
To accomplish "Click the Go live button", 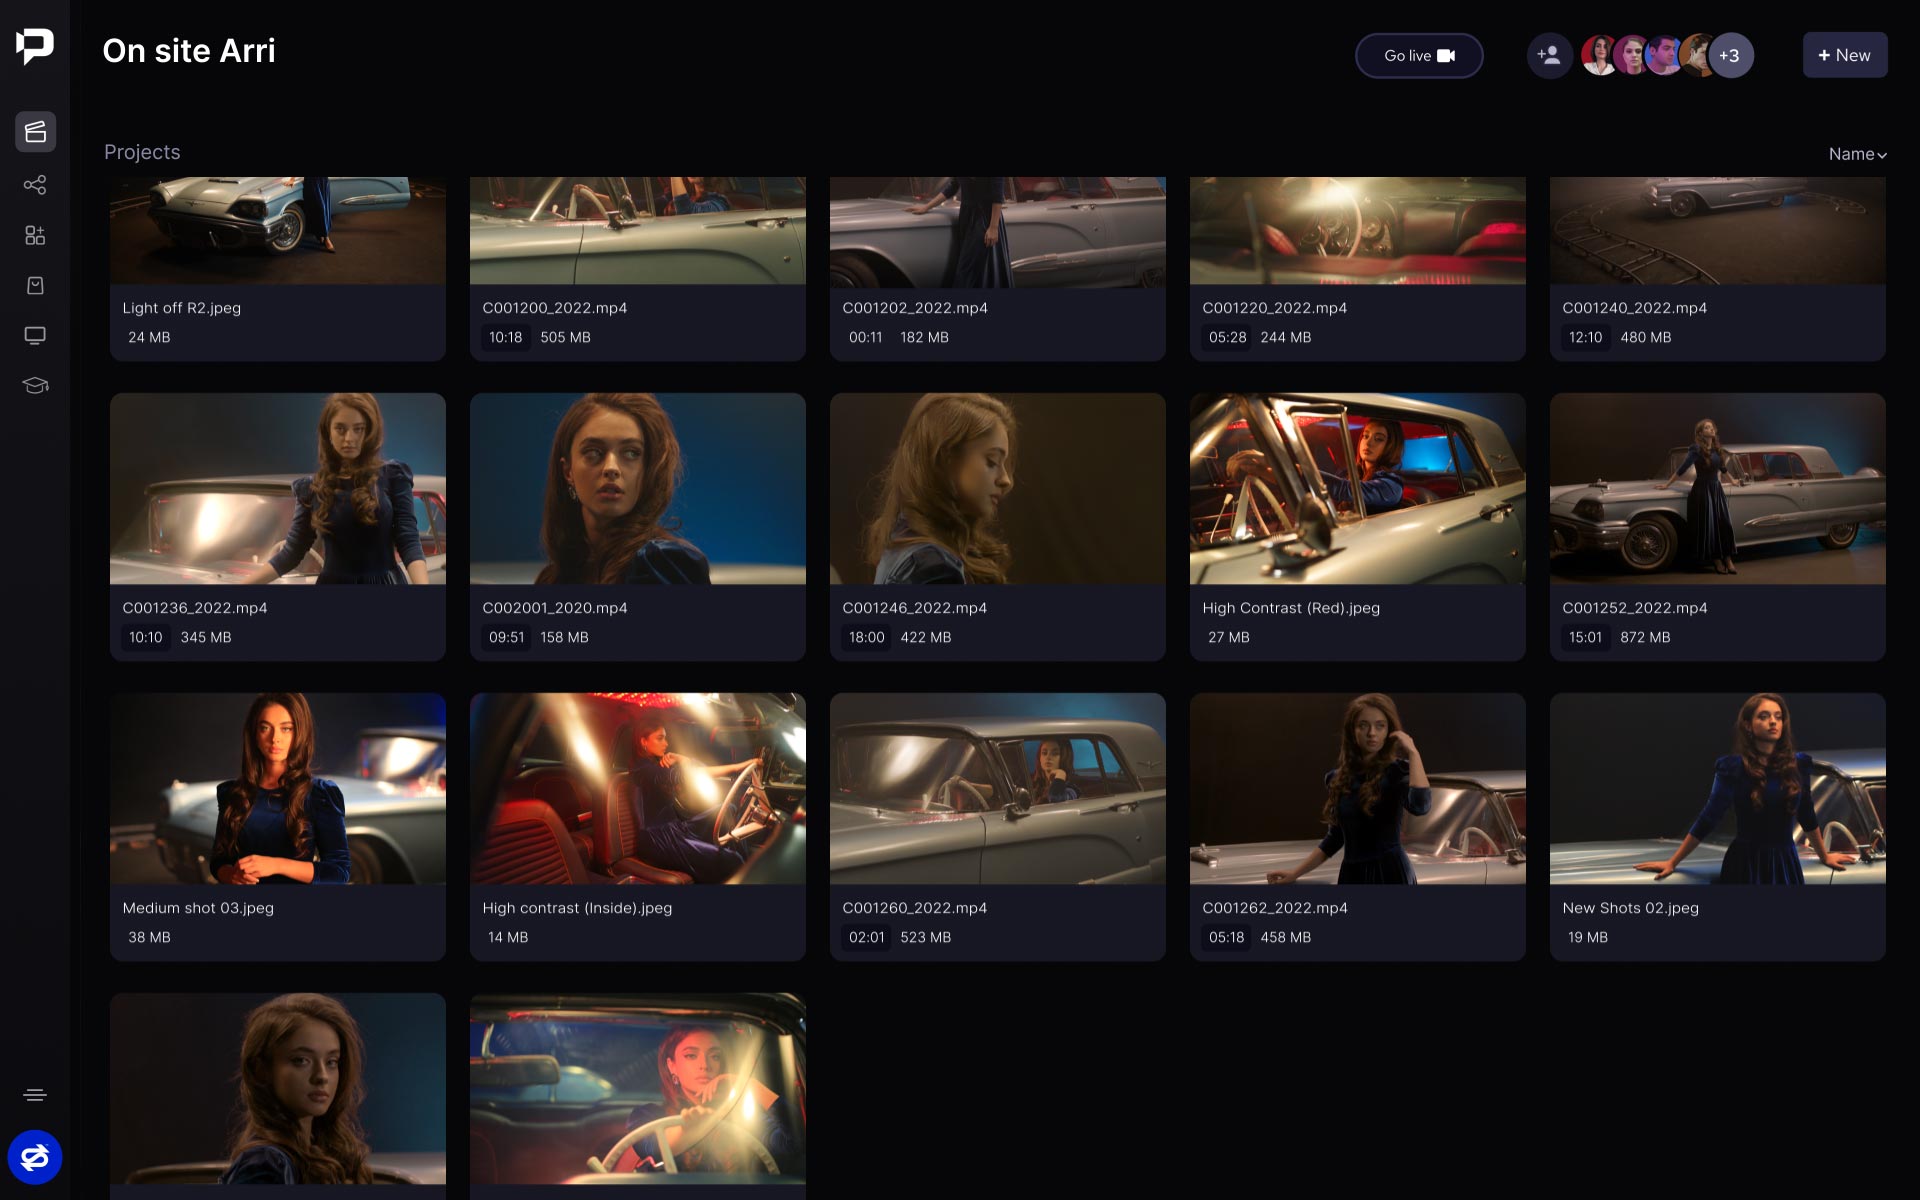I will click(1419, 55).
